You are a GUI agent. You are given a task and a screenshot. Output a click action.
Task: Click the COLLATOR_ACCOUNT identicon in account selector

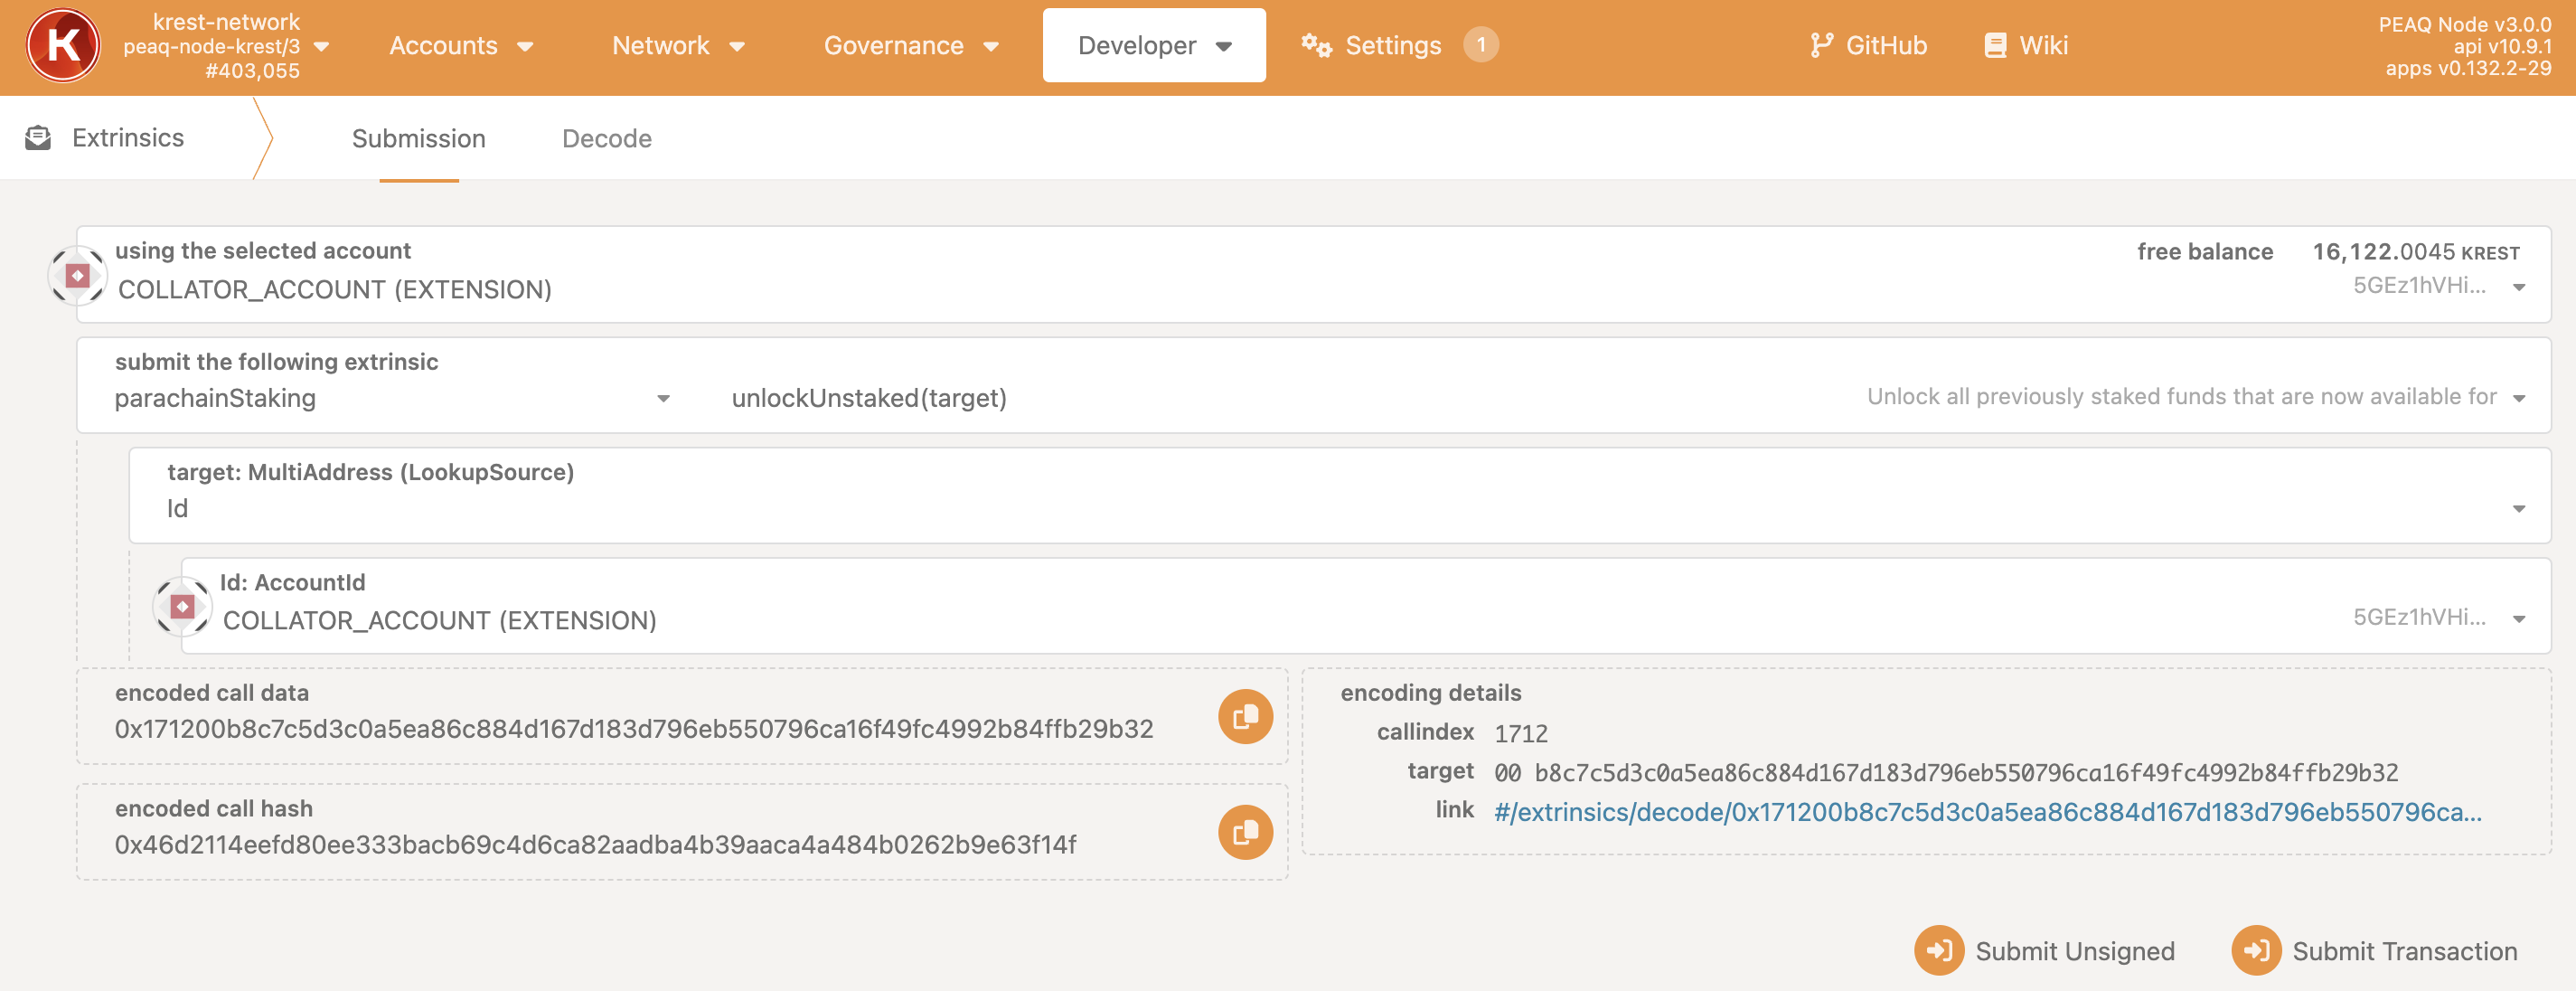click(x=77, y=274)
